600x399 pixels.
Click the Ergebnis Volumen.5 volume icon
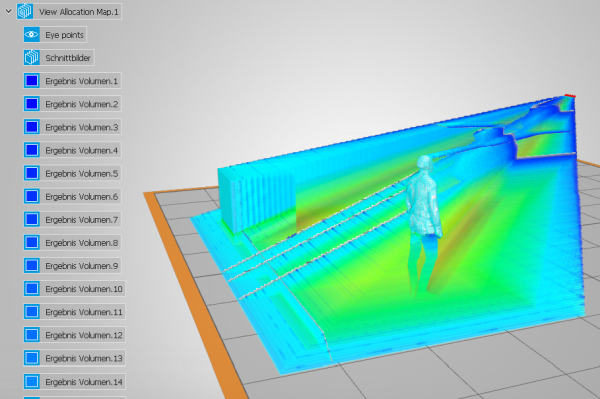[31, 173]
